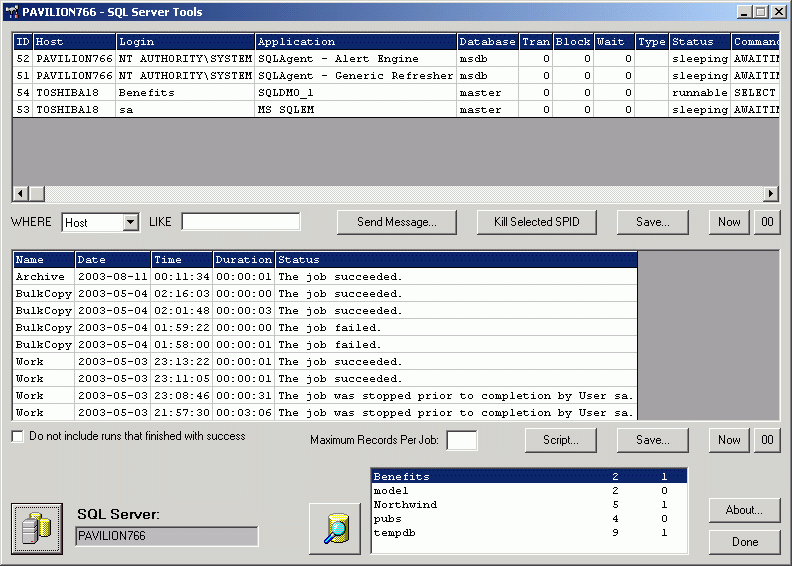The height and width of the screenshot is (566, 792).
Task: Click the Maximum Records Per Job field
Action: coord(461,440)
